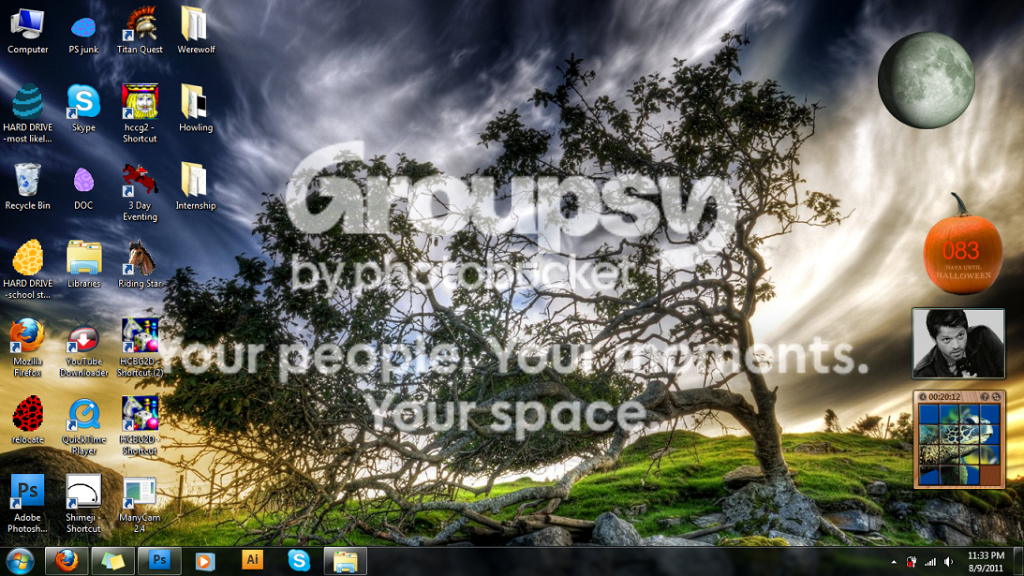Select the YouTube Downloader desktop icon

pos(84,348)
